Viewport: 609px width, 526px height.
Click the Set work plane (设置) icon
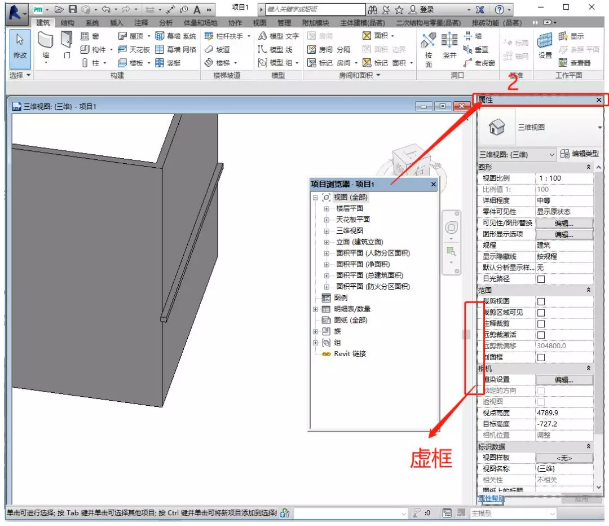pos(545,45)
